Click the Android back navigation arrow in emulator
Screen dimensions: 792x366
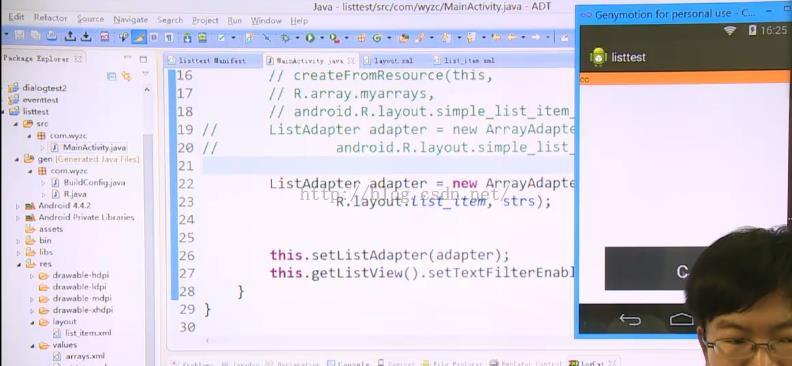coord(630,320)
